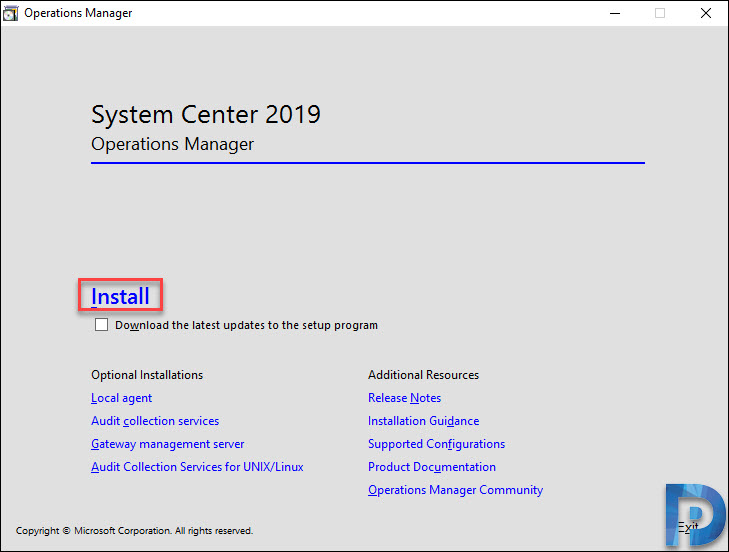Launch Gateway management server install
729x552 pixels.
(x=167, y=444)
